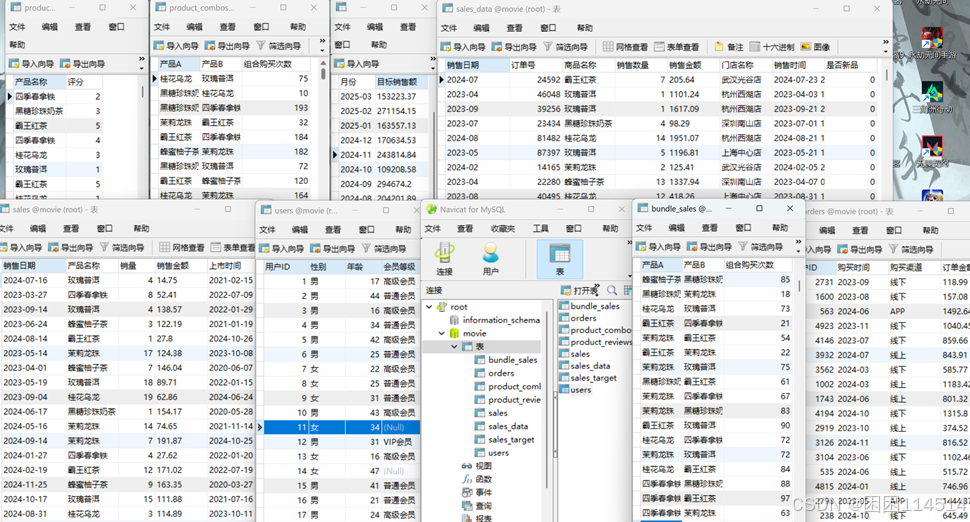The image size is (970, 522).
Task: Select orders in the Navicat object list
Action: point(583,318)
